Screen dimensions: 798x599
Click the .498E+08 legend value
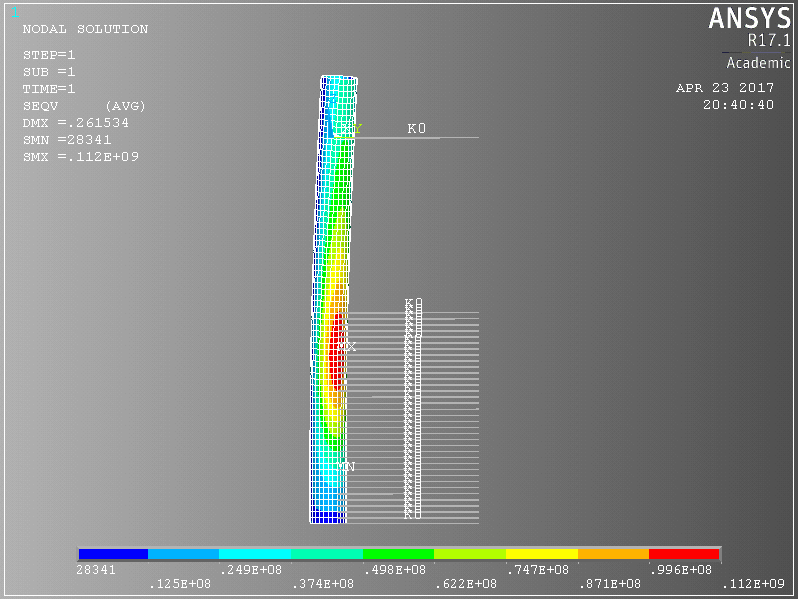[x=397, y=569]
